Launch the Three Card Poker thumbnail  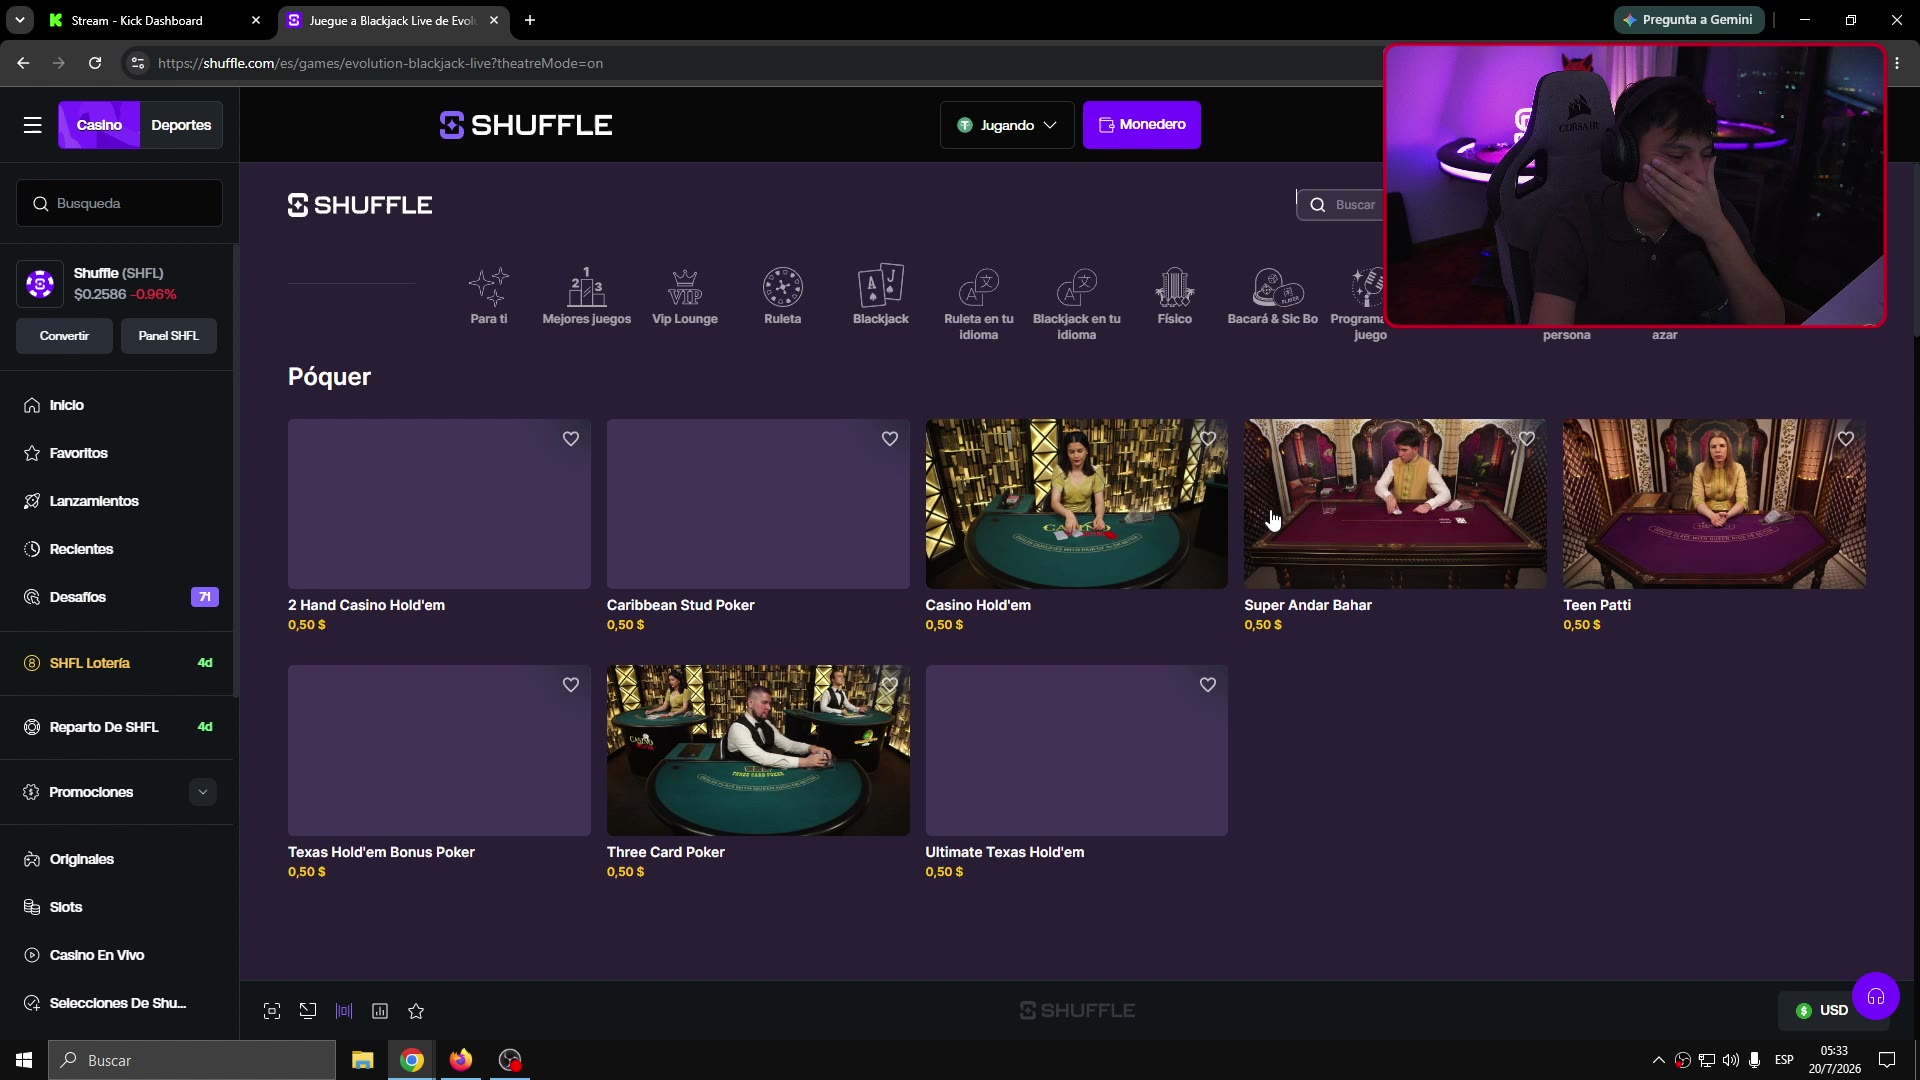pos(758,751)
